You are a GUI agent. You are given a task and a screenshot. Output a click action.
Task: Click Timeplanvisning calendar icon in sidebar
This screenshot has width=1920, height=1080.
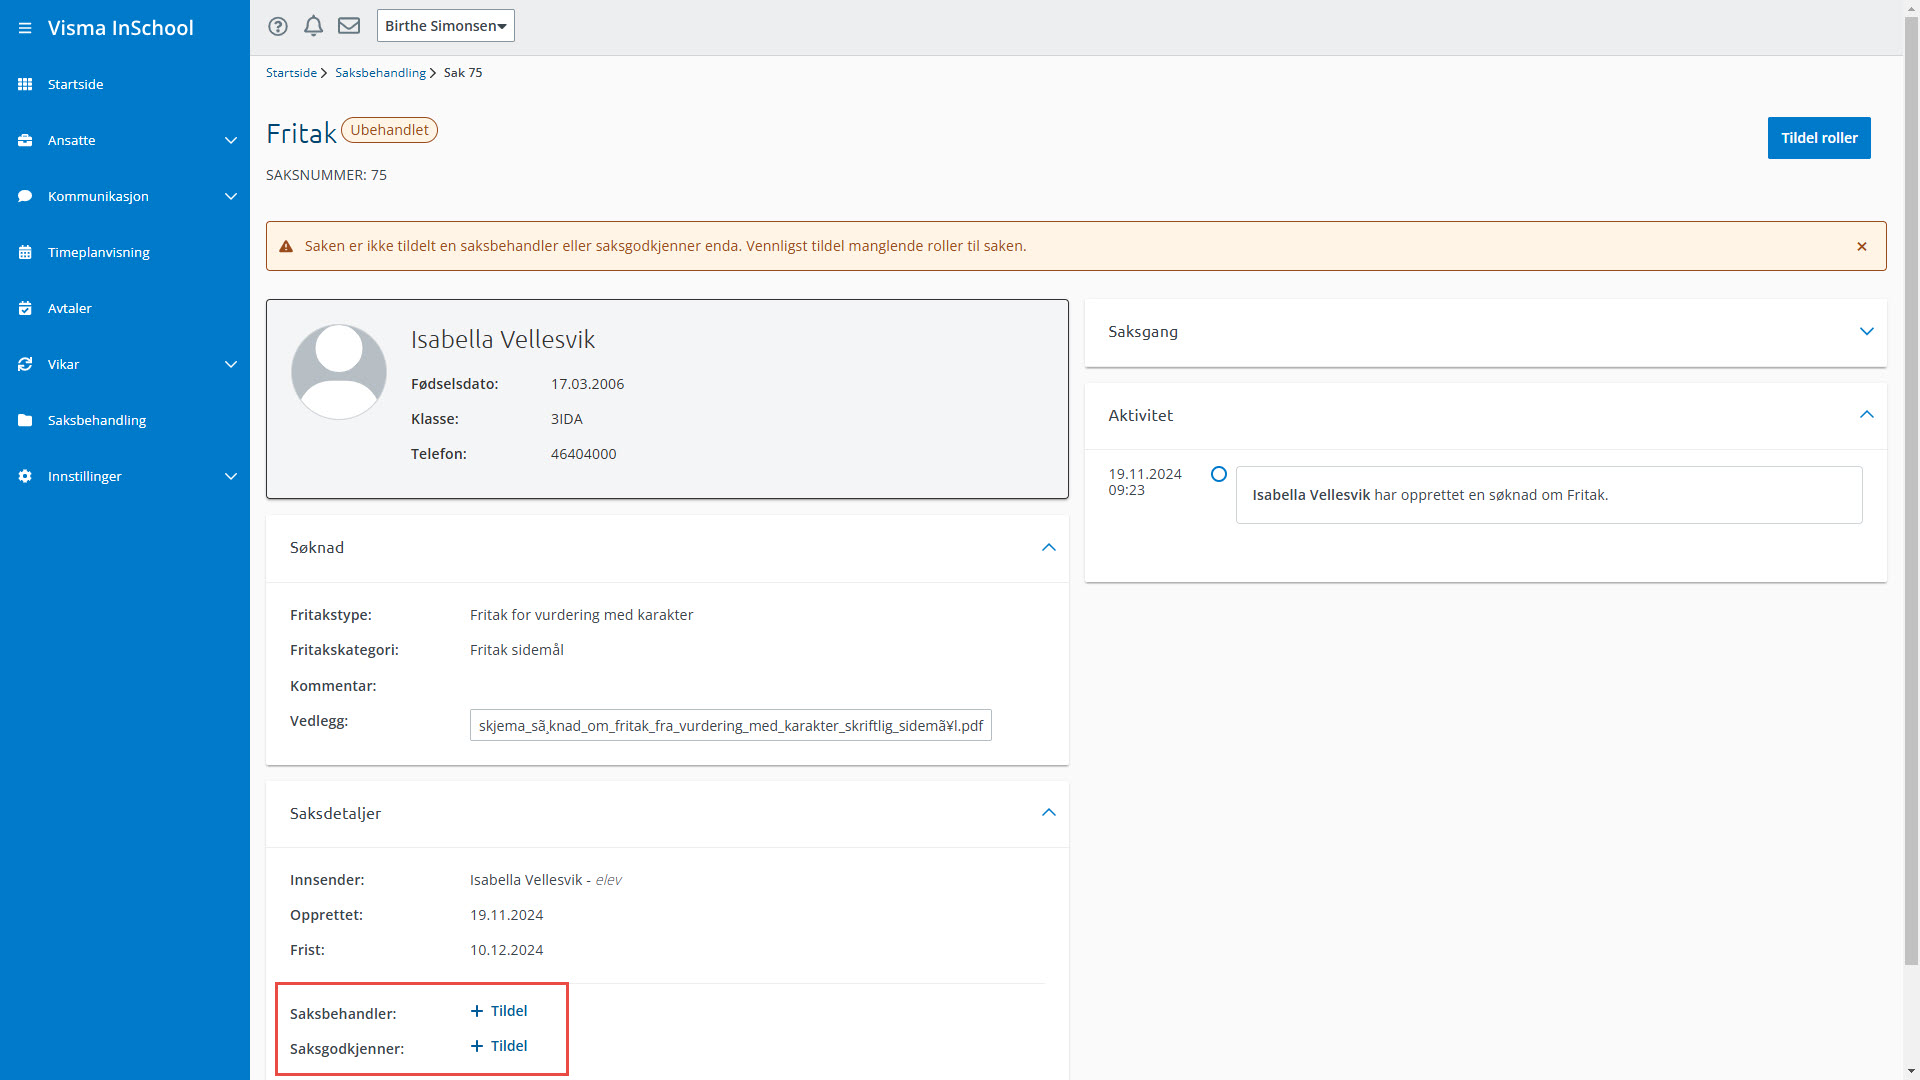(25, 252)
